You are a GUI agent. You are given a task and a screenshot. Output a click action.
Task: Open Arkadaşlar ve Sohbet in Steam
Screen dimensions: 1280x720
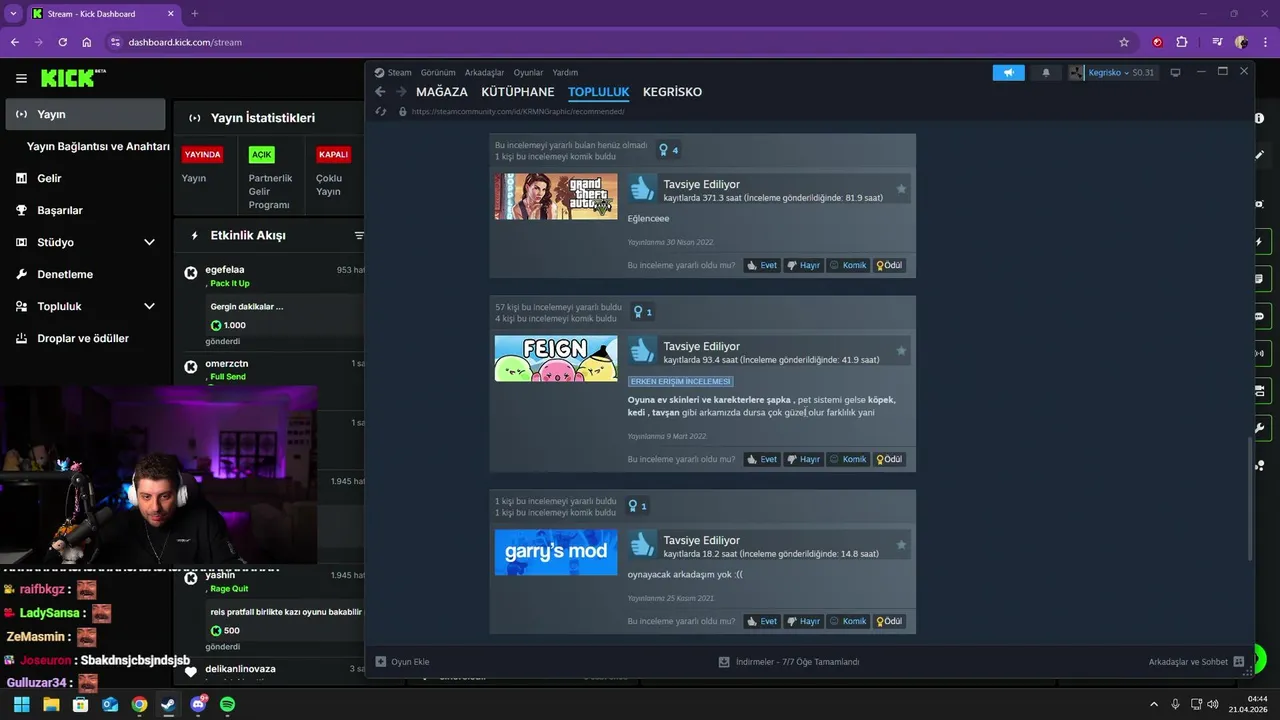pos(1196,662)
